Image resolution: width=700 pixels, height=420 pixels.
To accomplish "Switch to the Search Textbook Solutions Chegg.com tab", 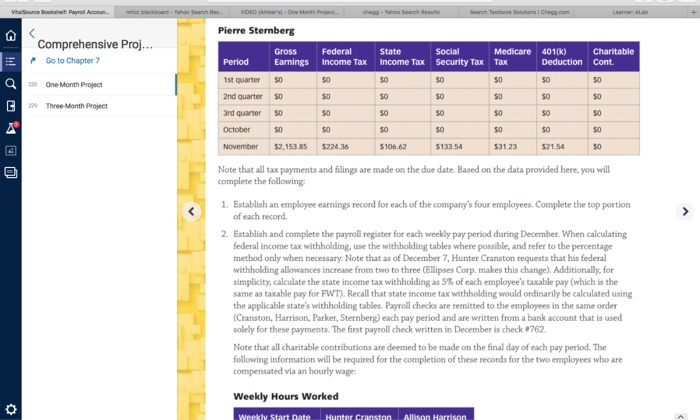I will pyautogui.click(x=519, y=12).
